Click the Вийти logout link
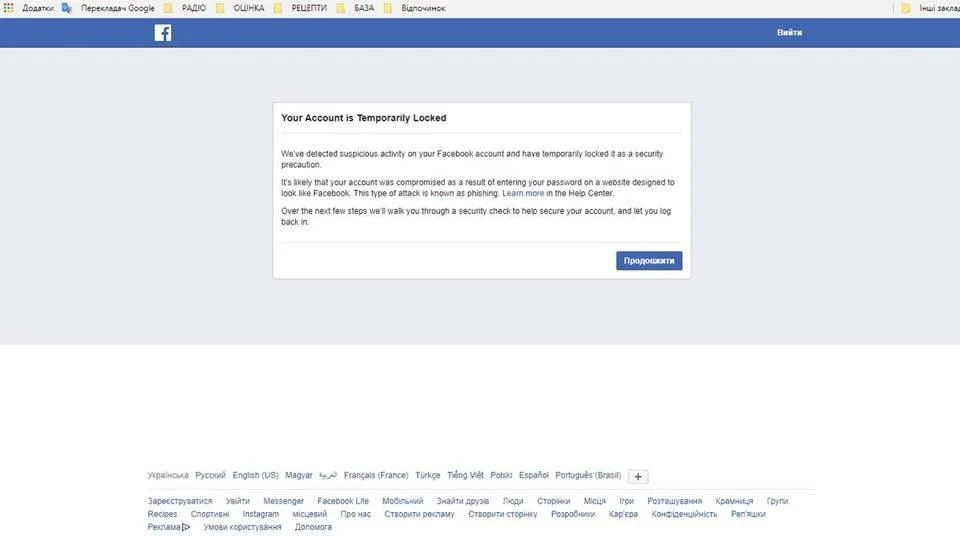 pyautogui.click(x=789, y=33)
